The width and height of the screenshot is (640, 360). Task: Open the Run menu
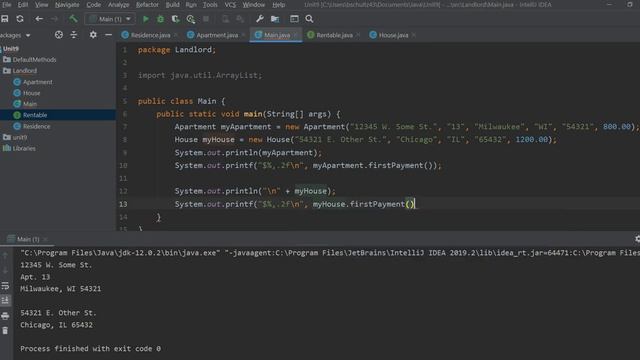tap(191, 5)
